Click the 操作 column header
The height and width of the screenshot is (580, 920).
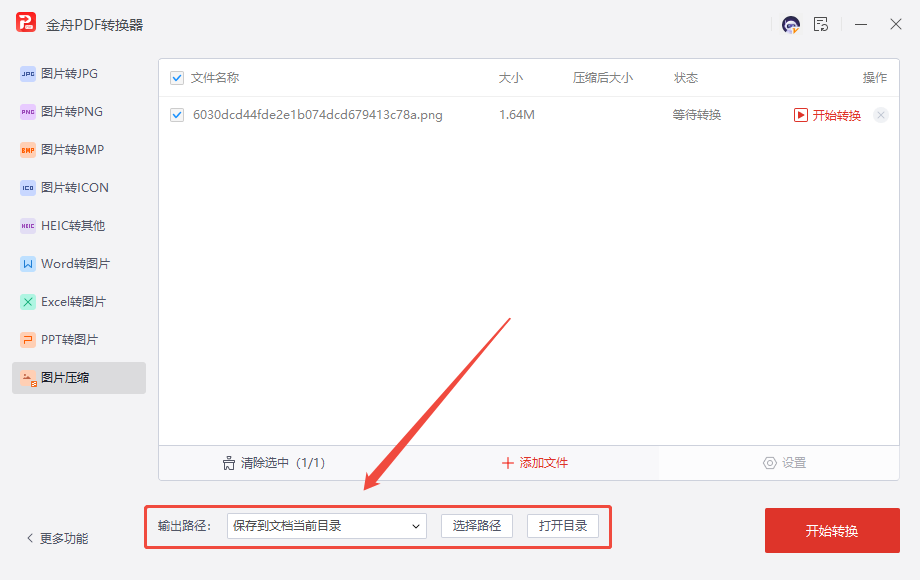[x=874, y=78]
